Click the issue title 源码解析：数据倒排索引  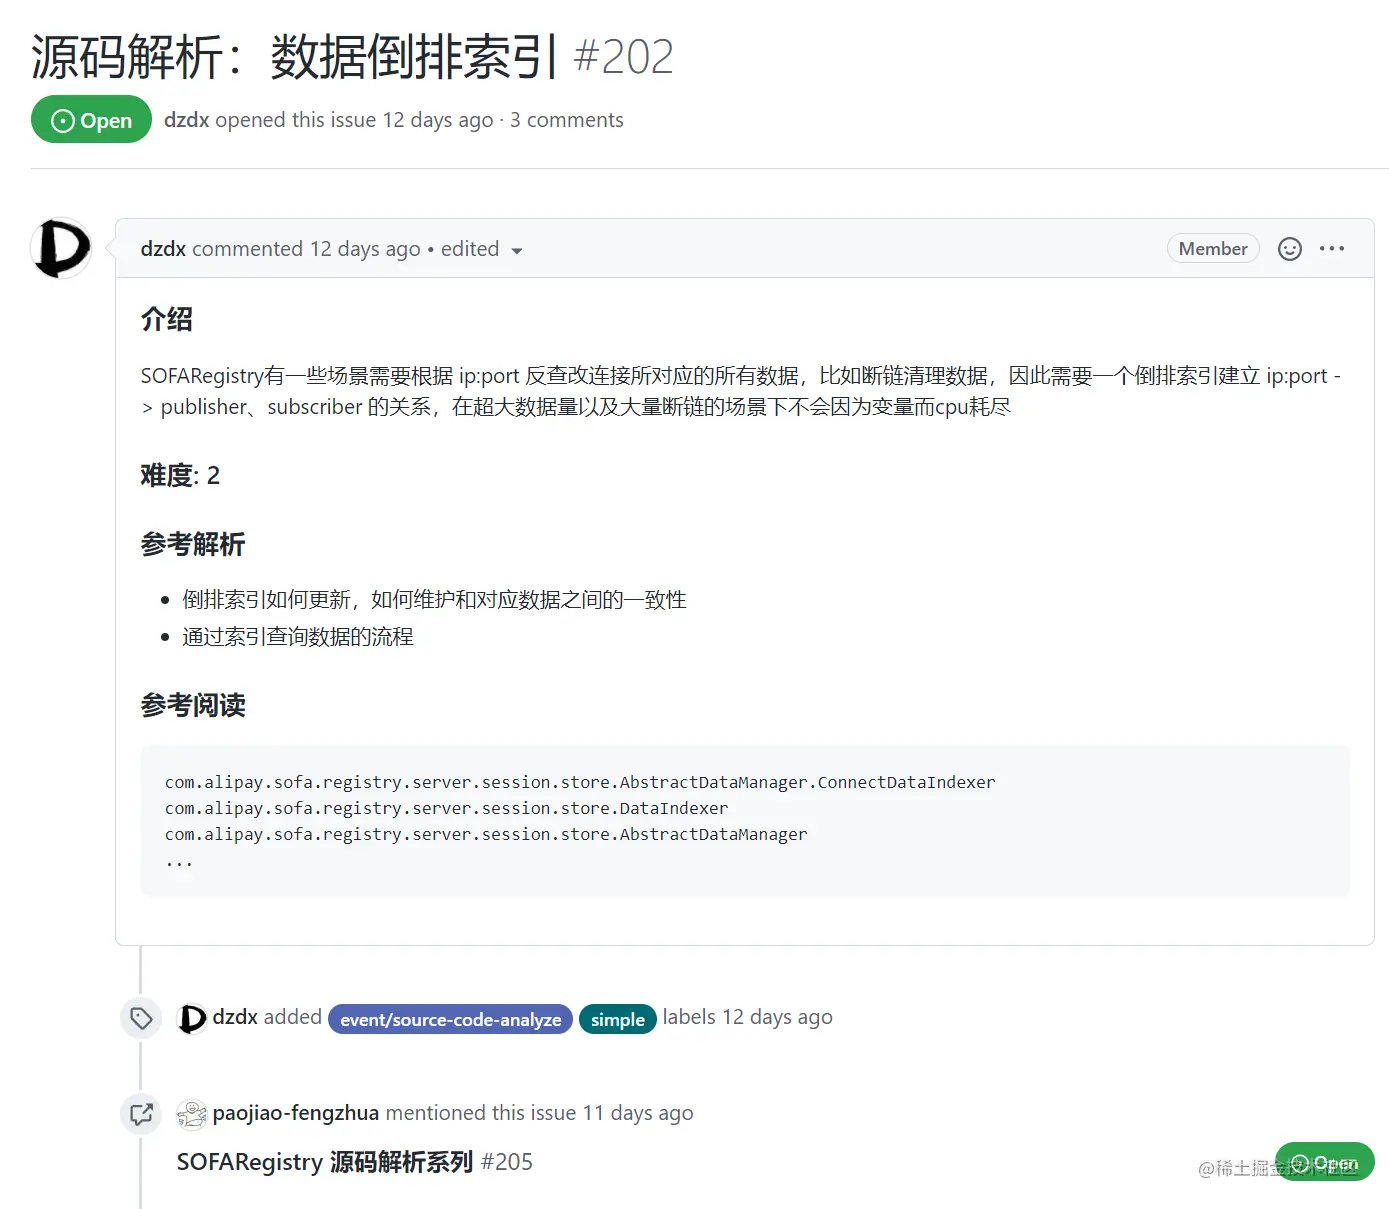[294, 57]
